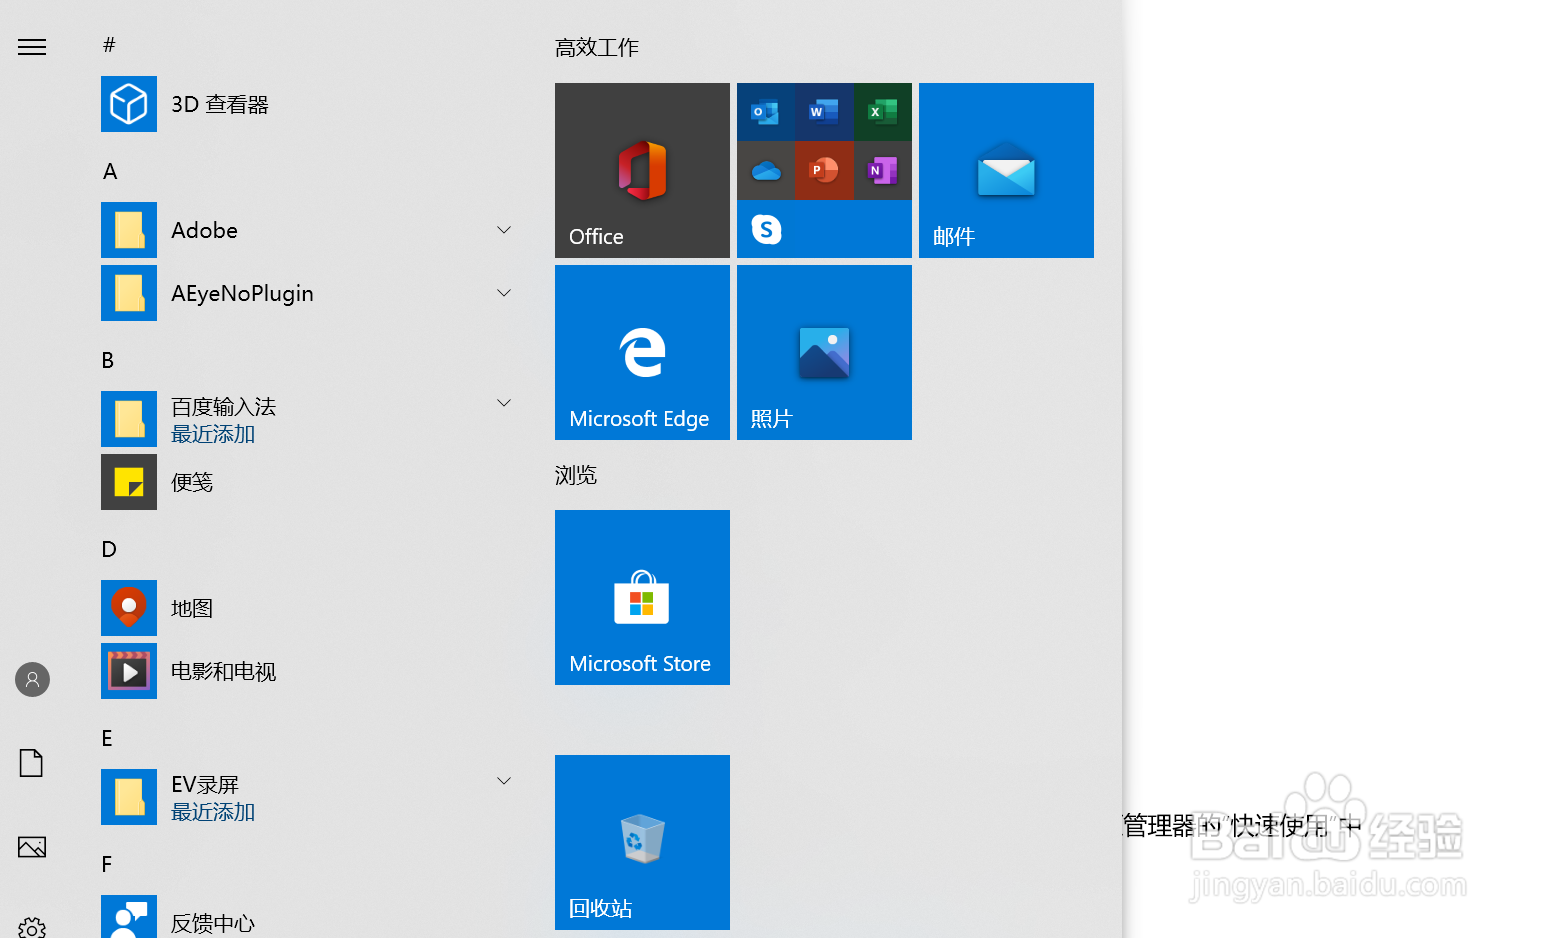
Task: Open the OneDrive small tile
Action: click(765, 170)
